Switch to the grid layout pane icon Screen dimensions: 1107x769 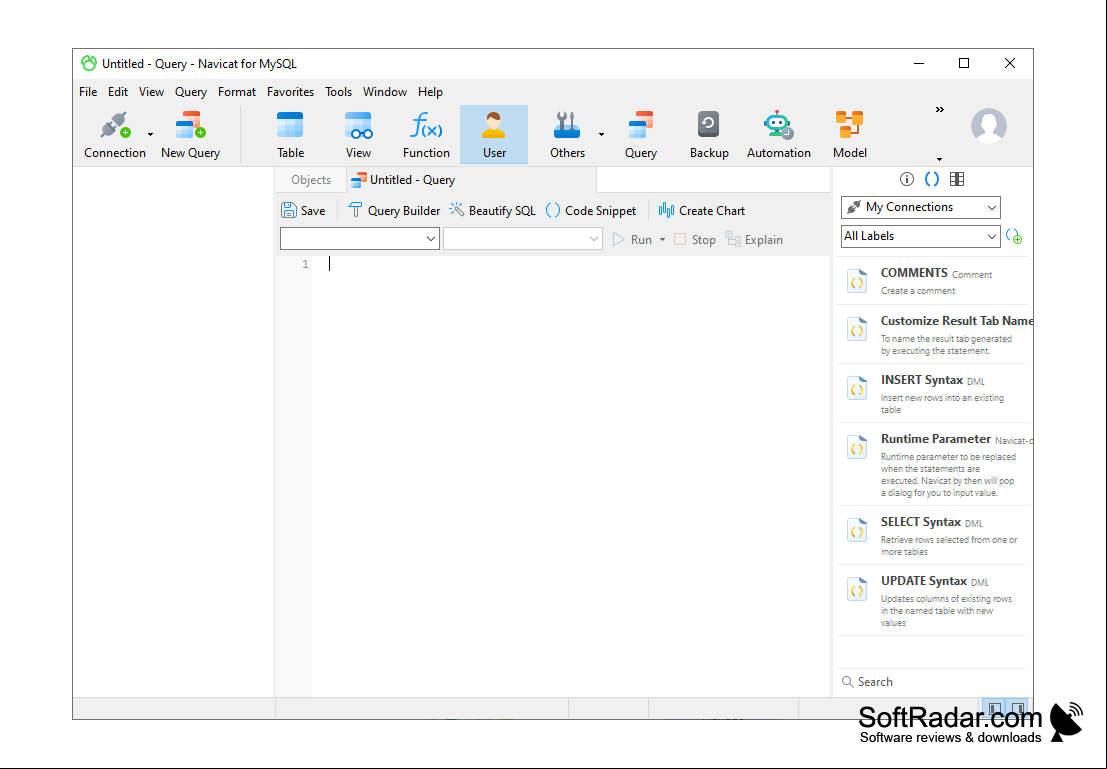point(957,179)
